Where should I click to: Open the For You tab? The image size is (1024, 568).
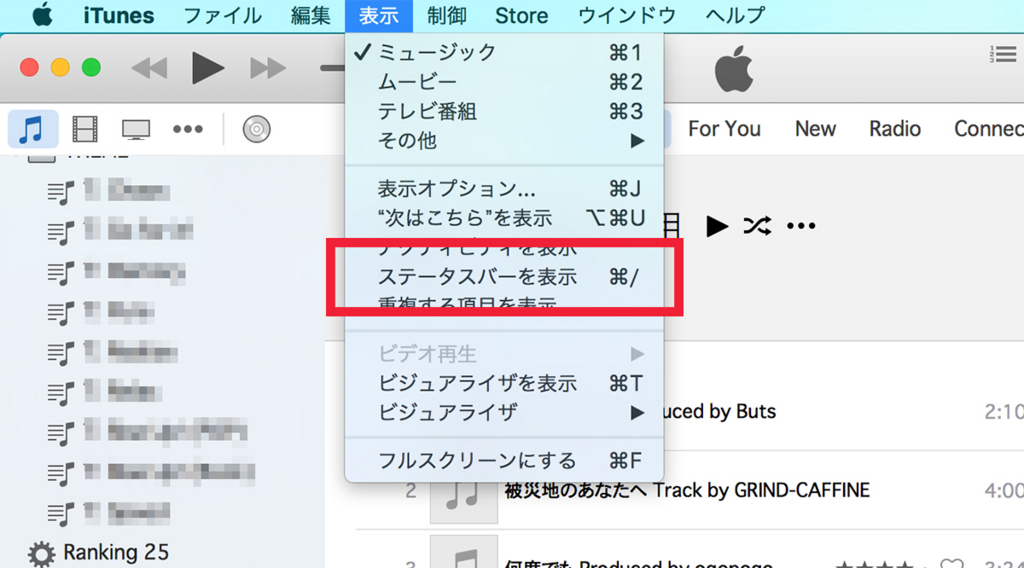(724, 129)
